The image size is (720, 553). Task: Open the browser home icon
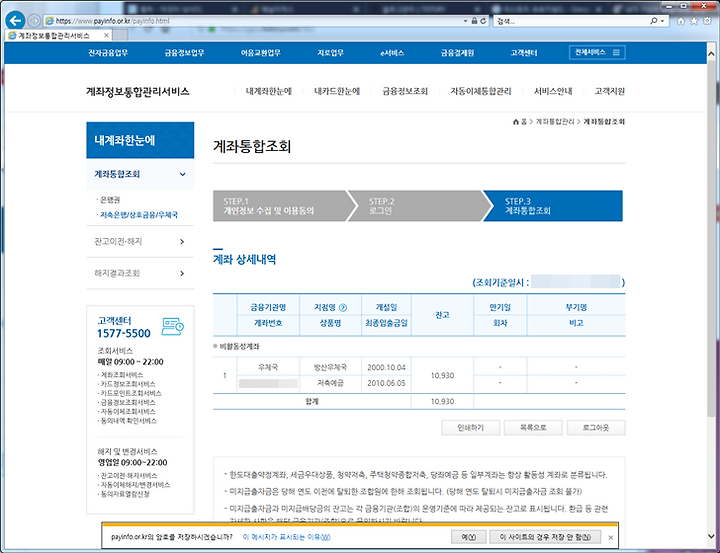pyautogui.click(x=681, y=21)
